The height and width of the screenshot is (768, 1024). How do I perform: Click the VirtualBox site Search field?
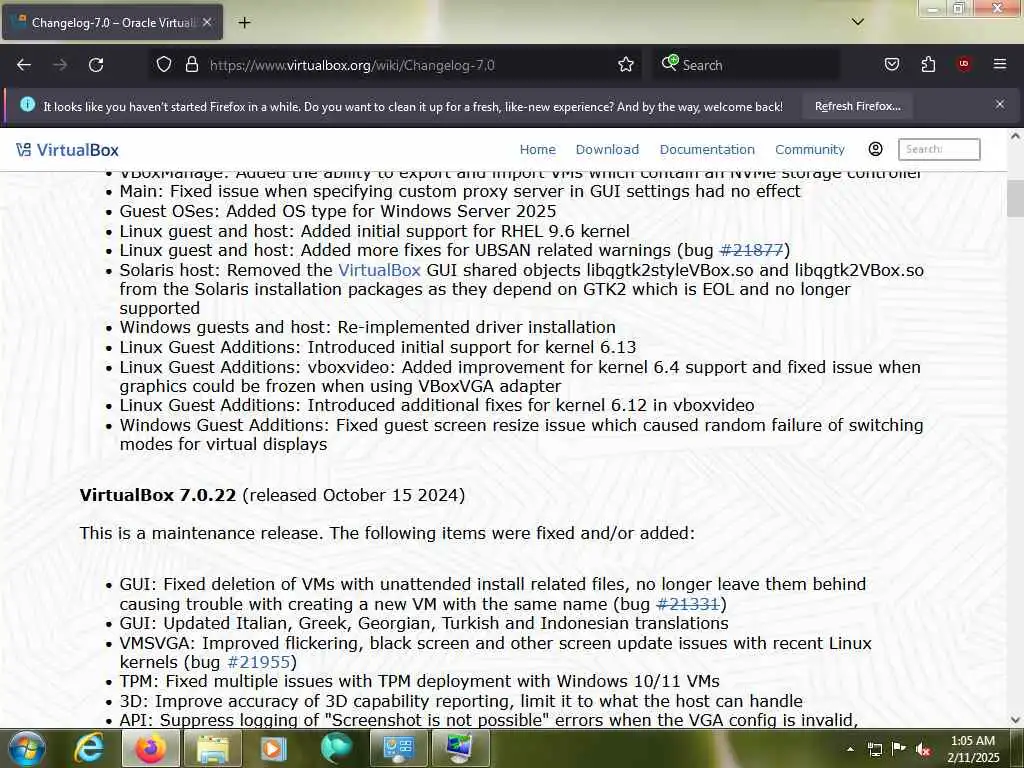938,149
